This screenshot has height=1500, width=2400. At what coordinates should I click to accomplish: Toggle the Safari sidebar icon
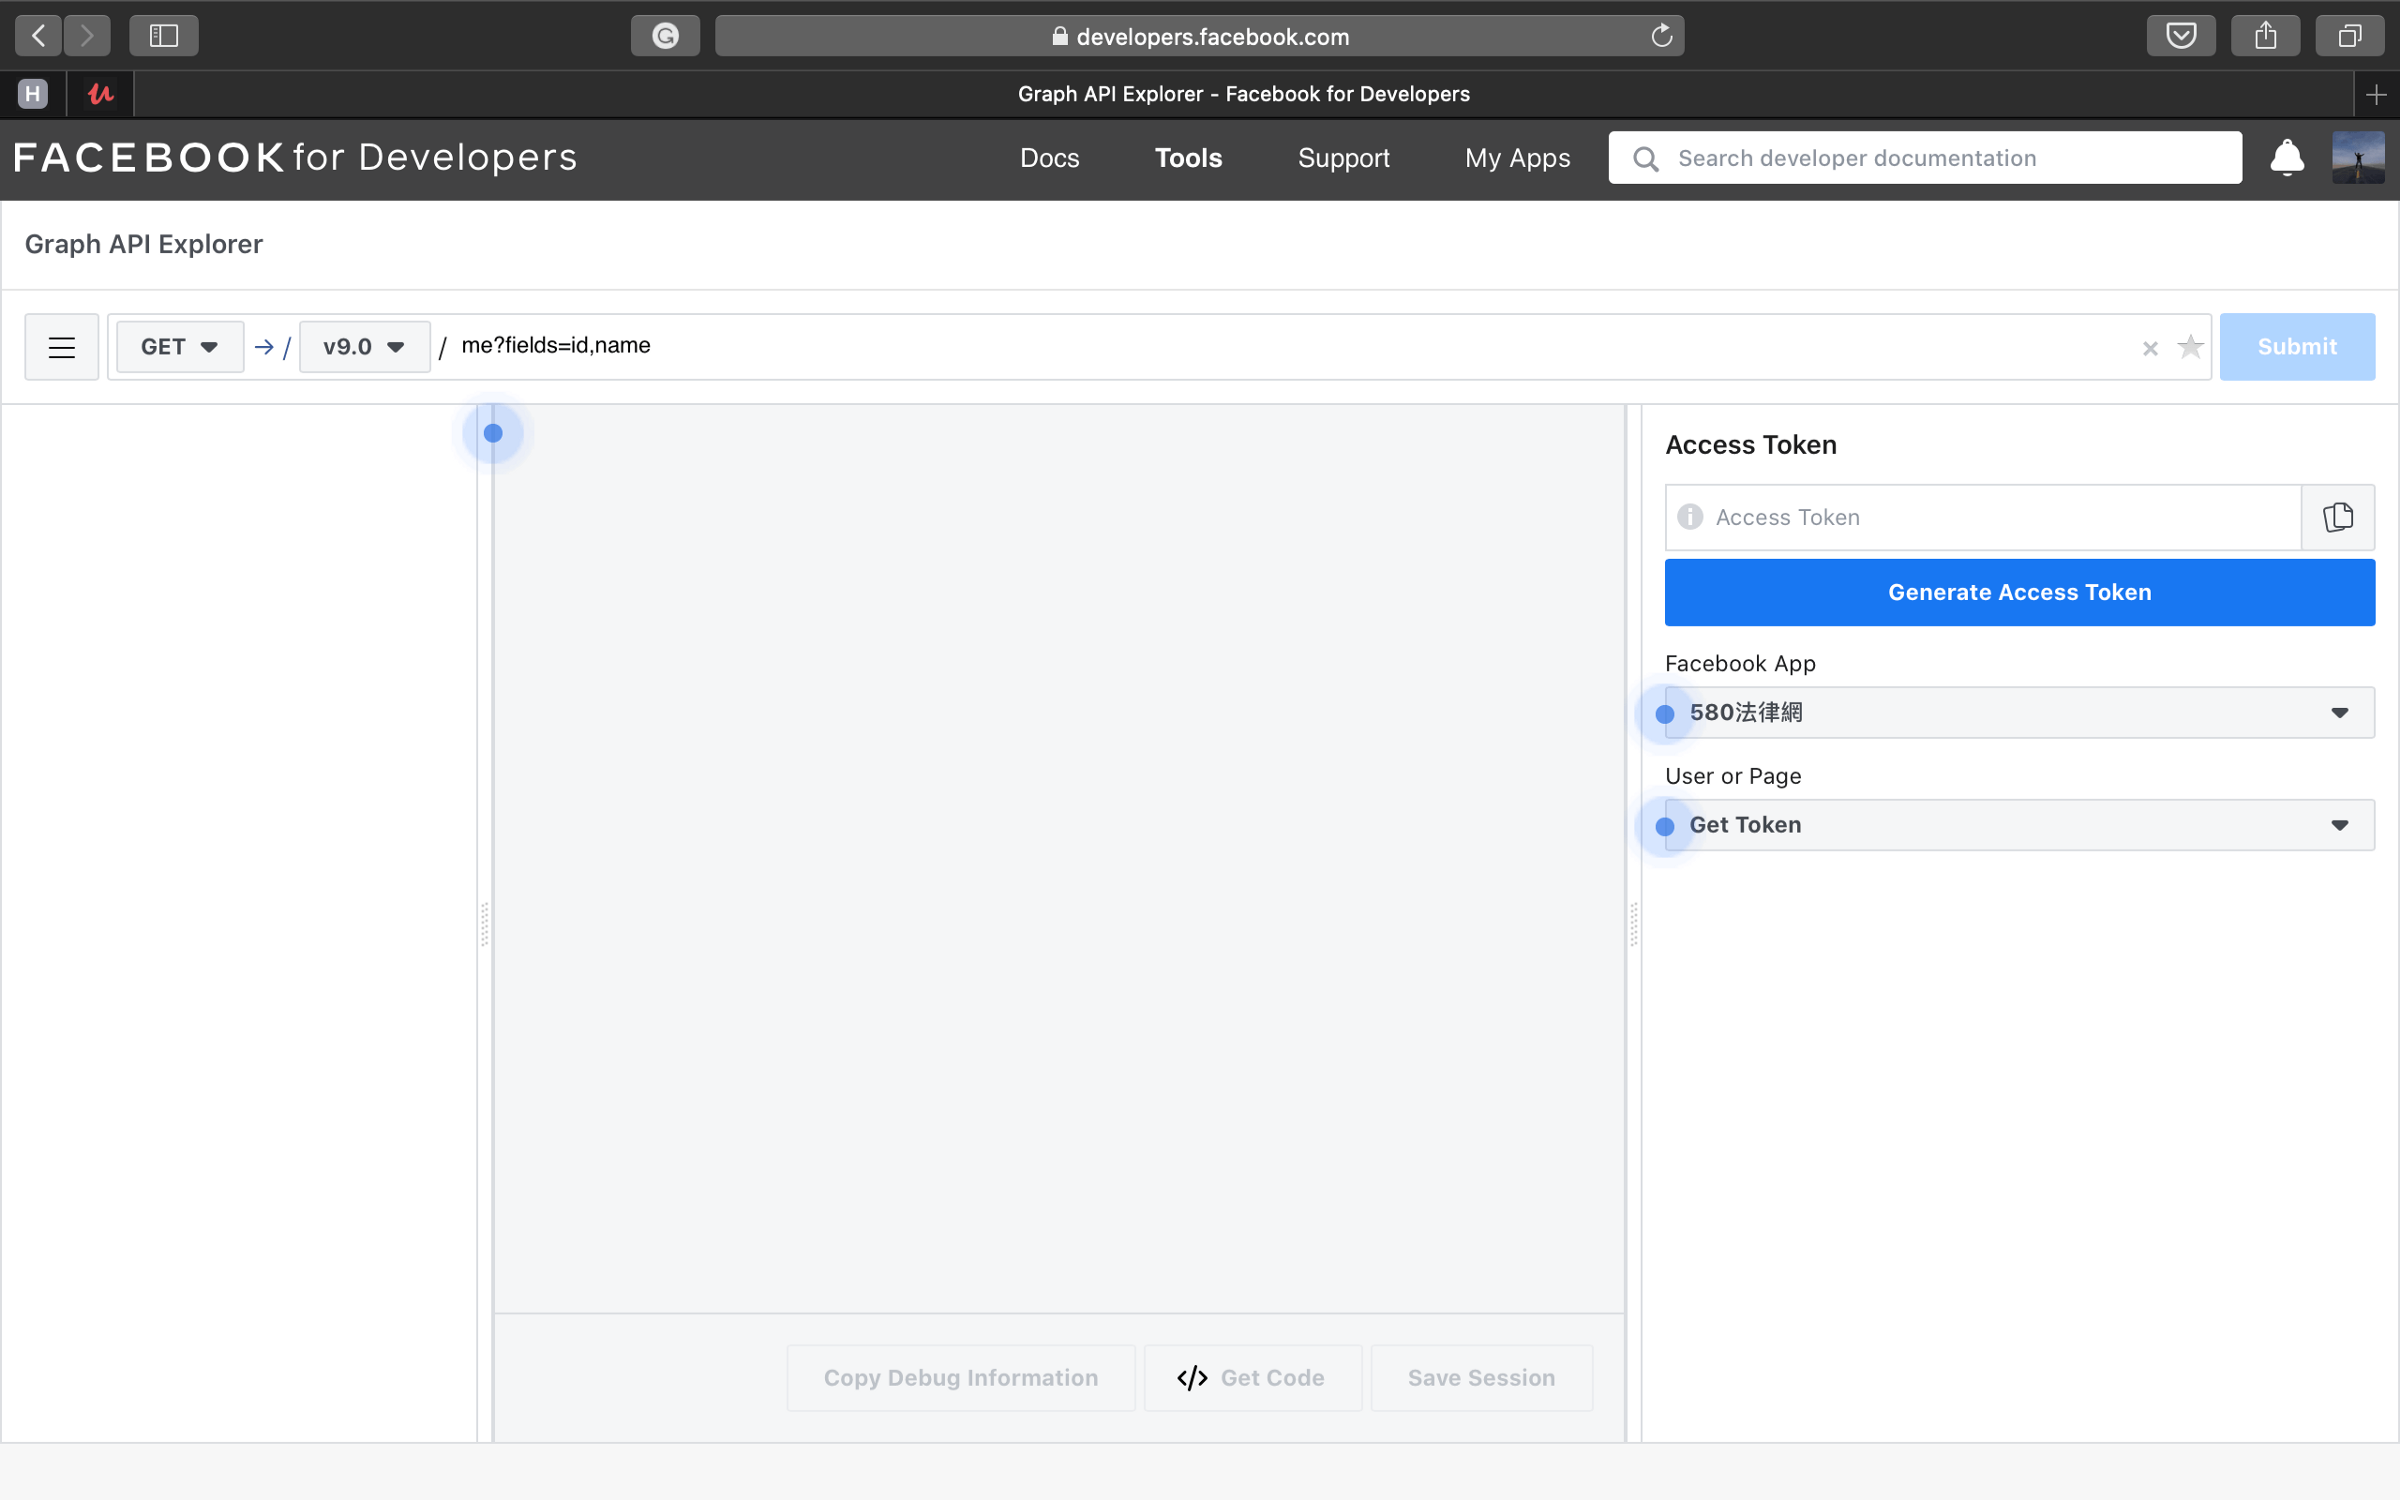pyautogui.click(x=164, y=36)
